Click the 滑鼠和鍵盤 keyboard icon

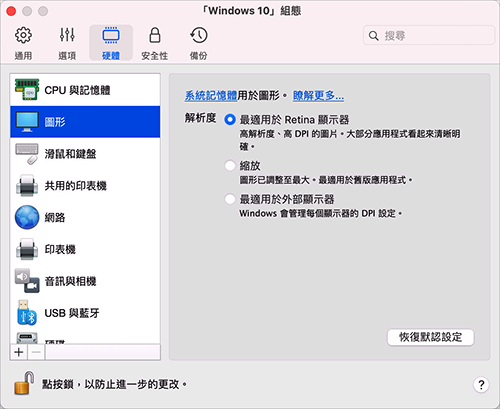pyautogui.click(x=27, y=154)
